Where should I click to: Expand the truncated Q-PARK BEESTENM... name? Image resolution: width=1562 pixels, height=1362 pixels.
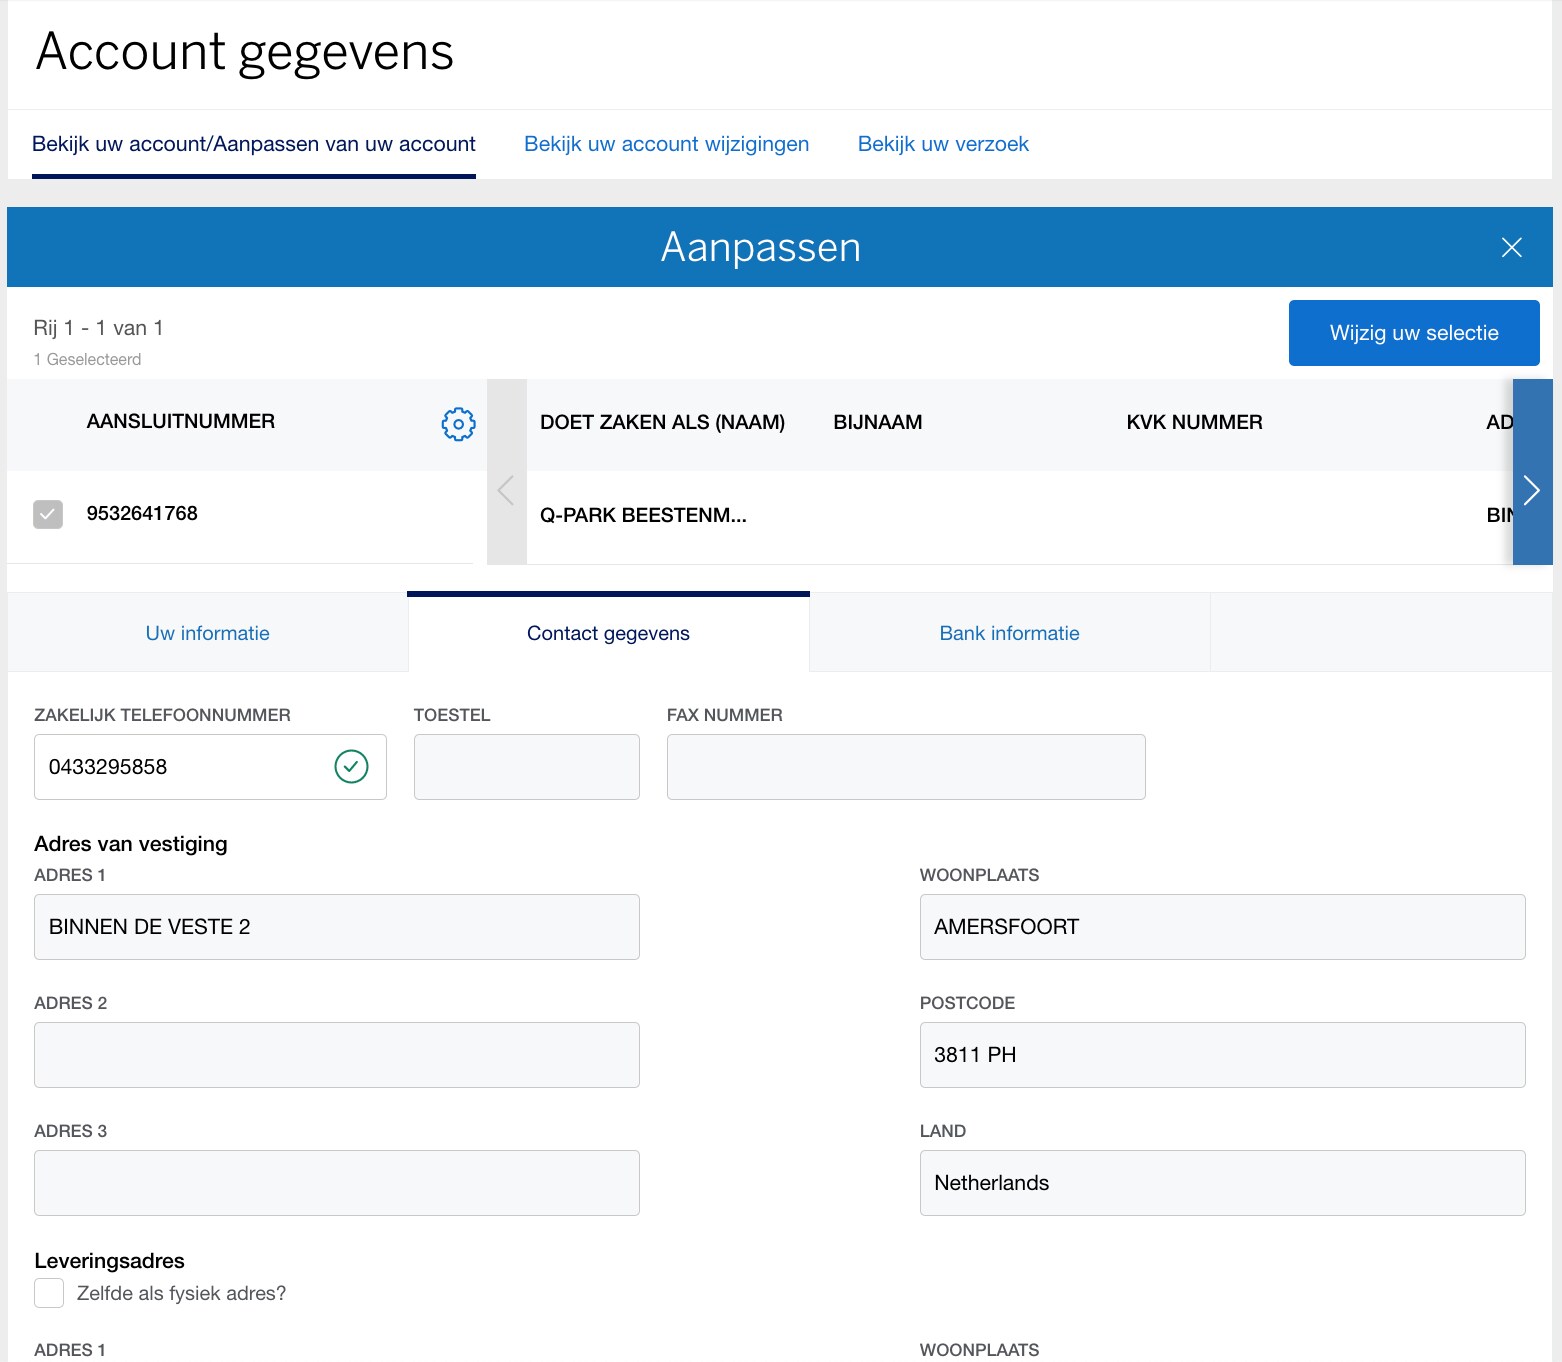click(x=644, y=515)
